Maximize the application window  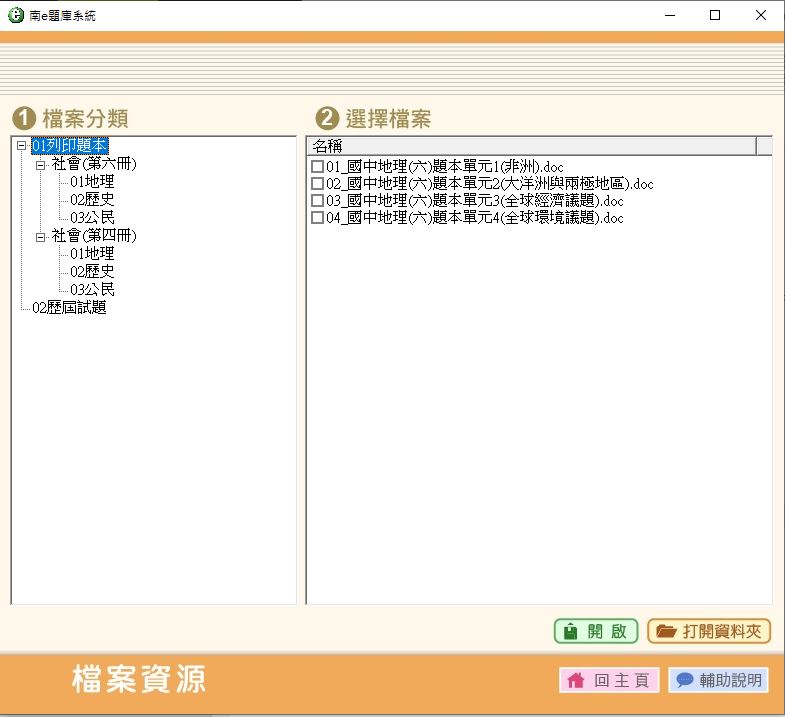[714, 15]
